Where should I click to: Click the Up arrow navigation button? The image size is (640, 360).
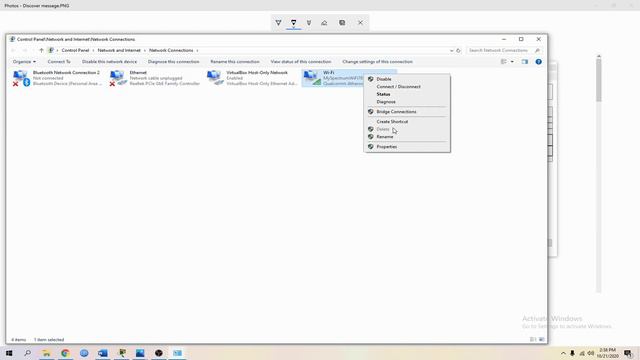pos(41,50)
